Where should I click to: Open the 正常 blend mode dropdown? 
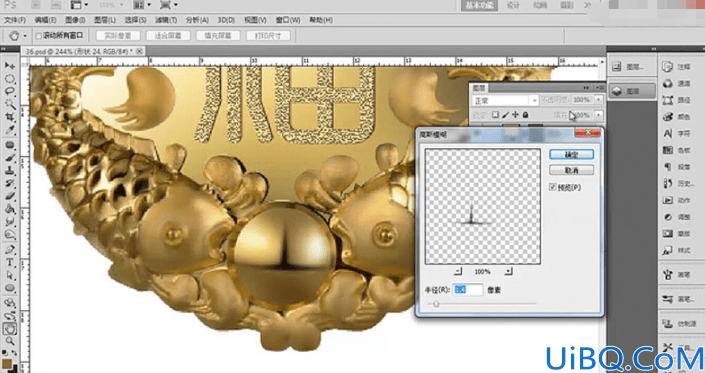pyautogui.click(x=505, y=100)
